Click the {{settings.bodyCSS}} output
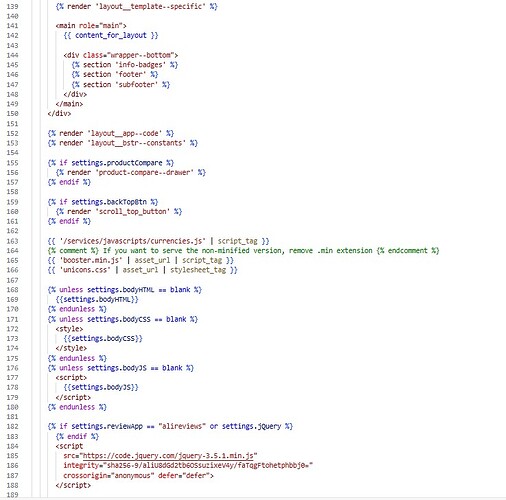 pyautogui.click(x=103, y=339)
